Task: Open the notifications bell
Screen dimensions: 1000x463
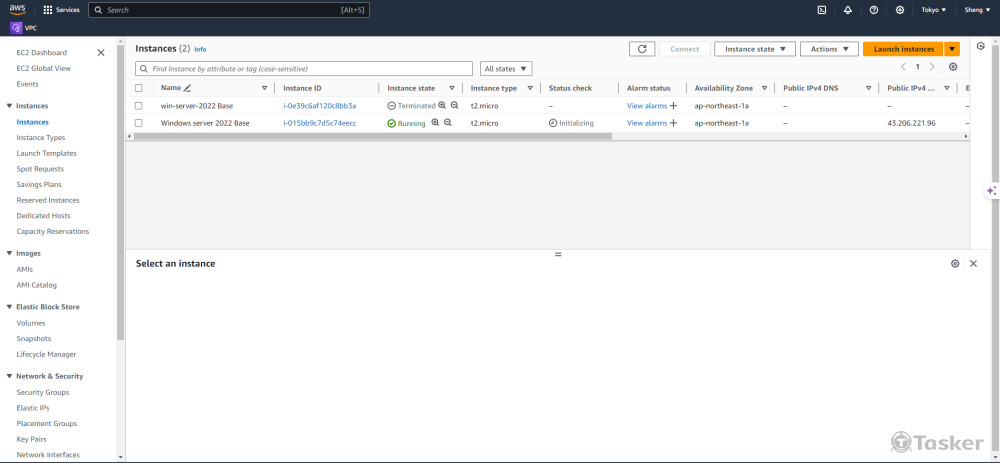Action: point(848,10)
